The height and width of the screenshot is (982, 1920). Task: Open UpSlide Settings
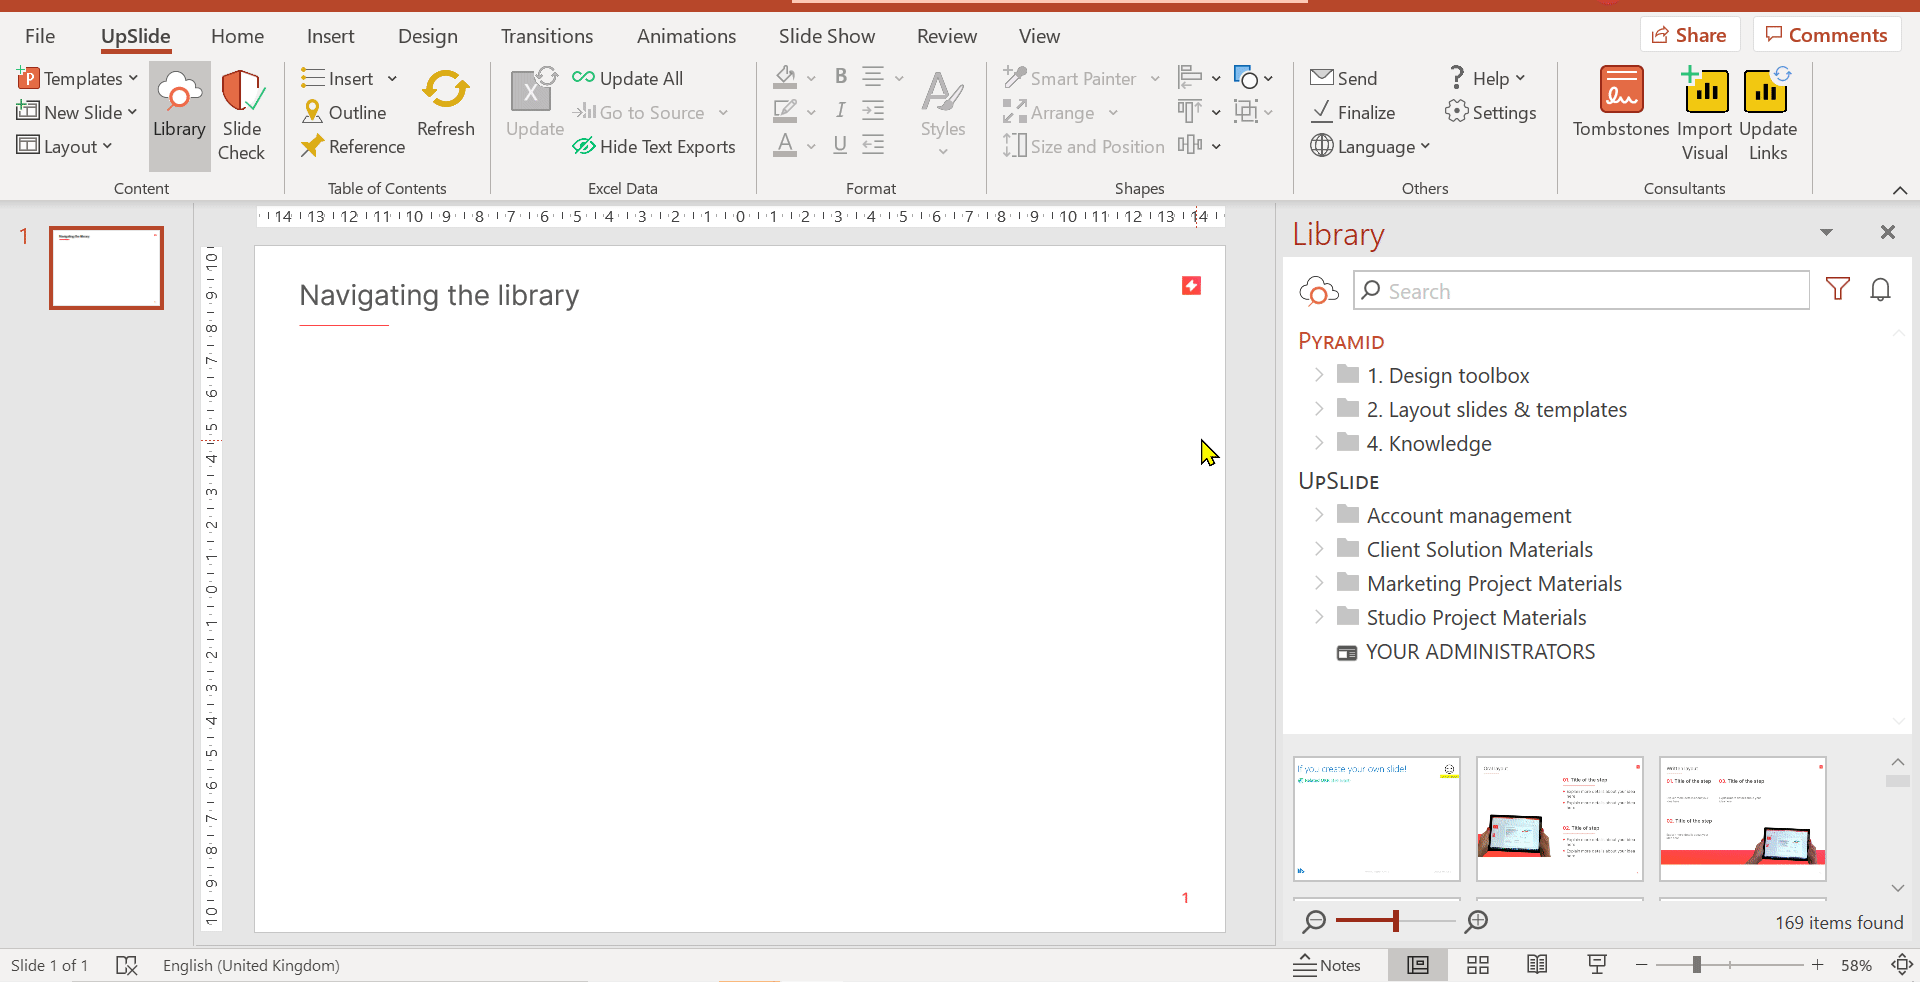1491,112
